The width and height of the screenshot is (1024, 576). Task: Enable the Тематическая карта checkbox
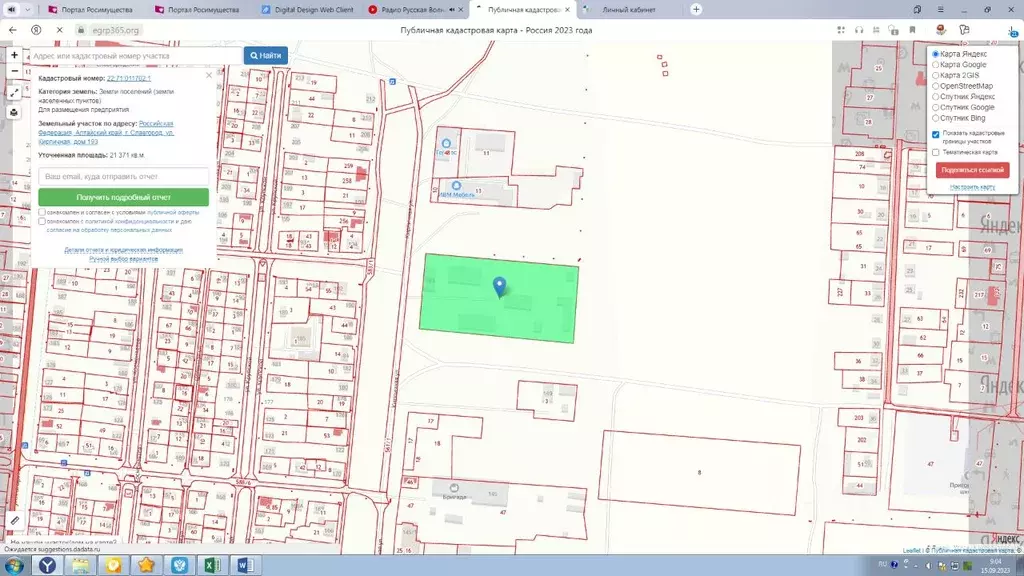coord(935,153)
